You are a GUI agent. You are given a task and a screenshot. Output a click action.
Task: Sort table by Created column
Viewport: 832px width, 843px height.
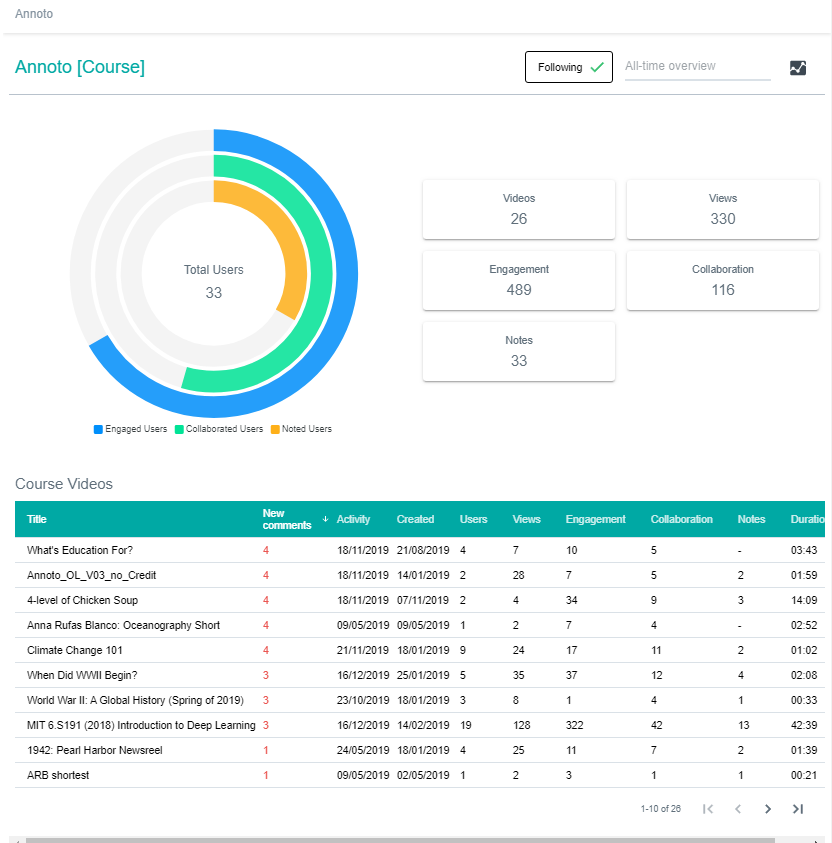coord(415,519)
